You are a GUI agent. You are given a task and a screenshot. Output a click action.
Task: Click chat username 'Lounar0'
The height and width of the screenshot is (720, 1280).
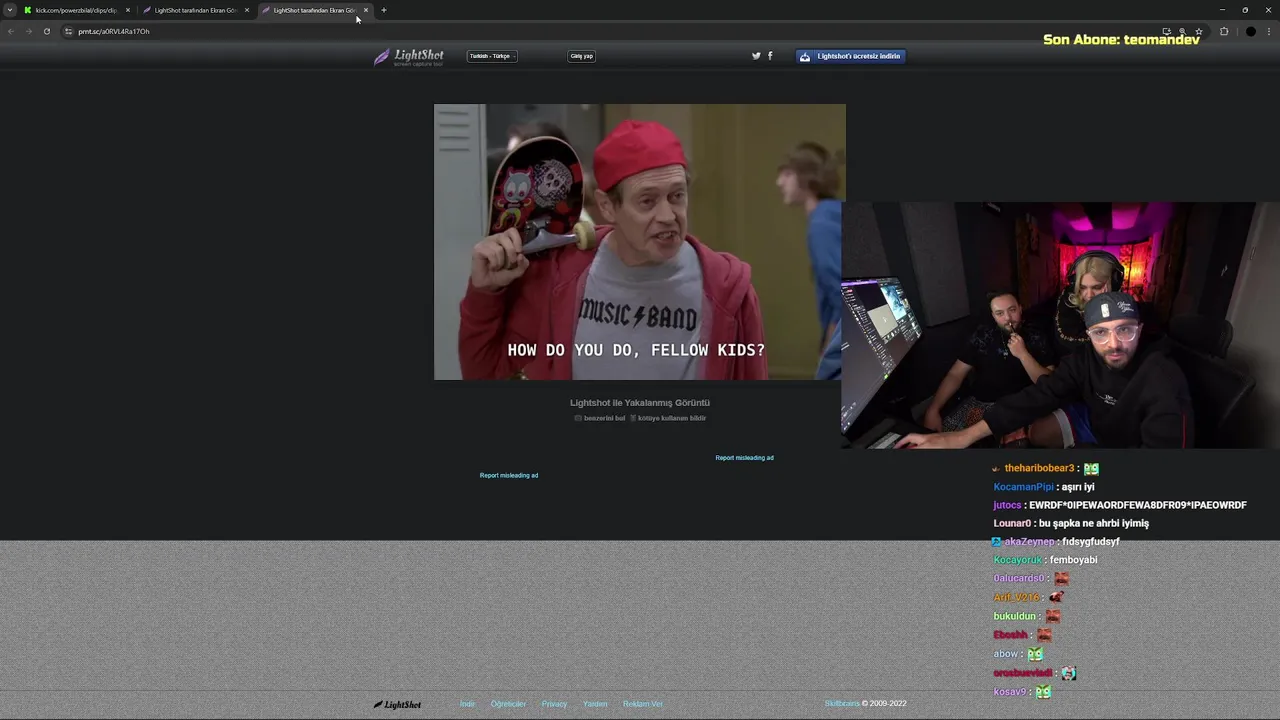coord(1012,523)
